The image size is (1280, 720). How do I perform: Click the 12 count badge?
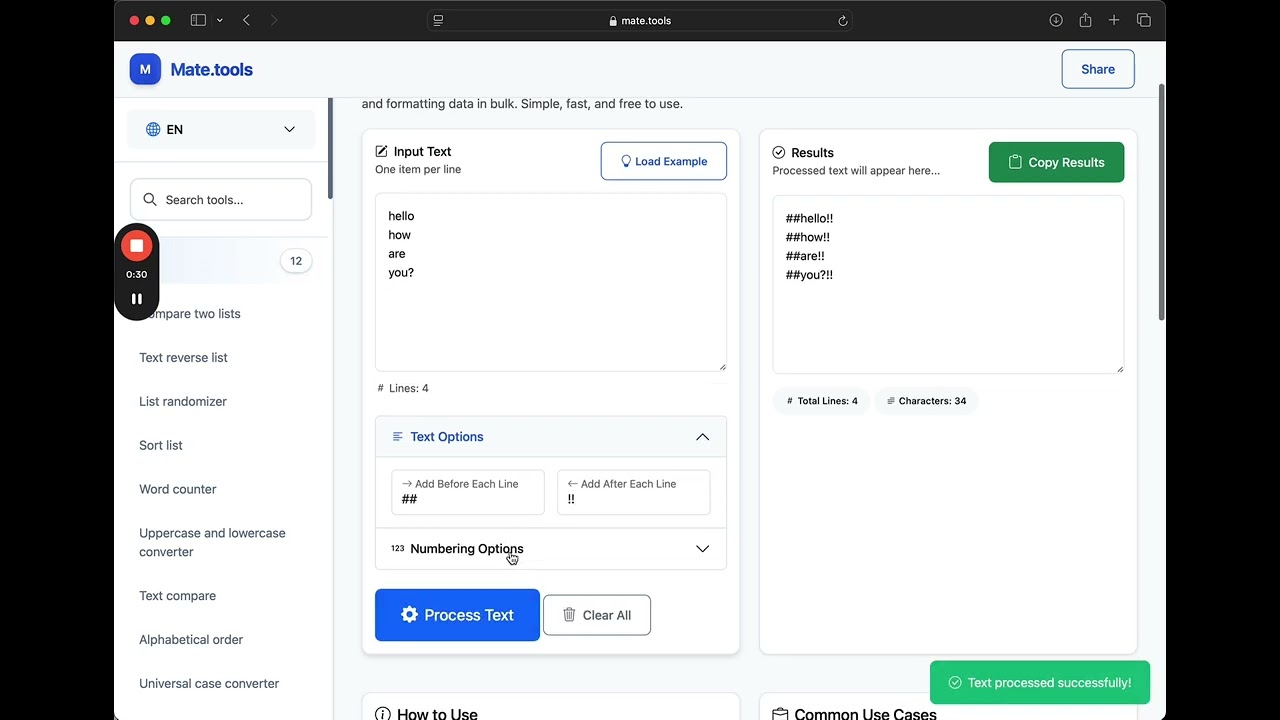[x=296, y=261]
